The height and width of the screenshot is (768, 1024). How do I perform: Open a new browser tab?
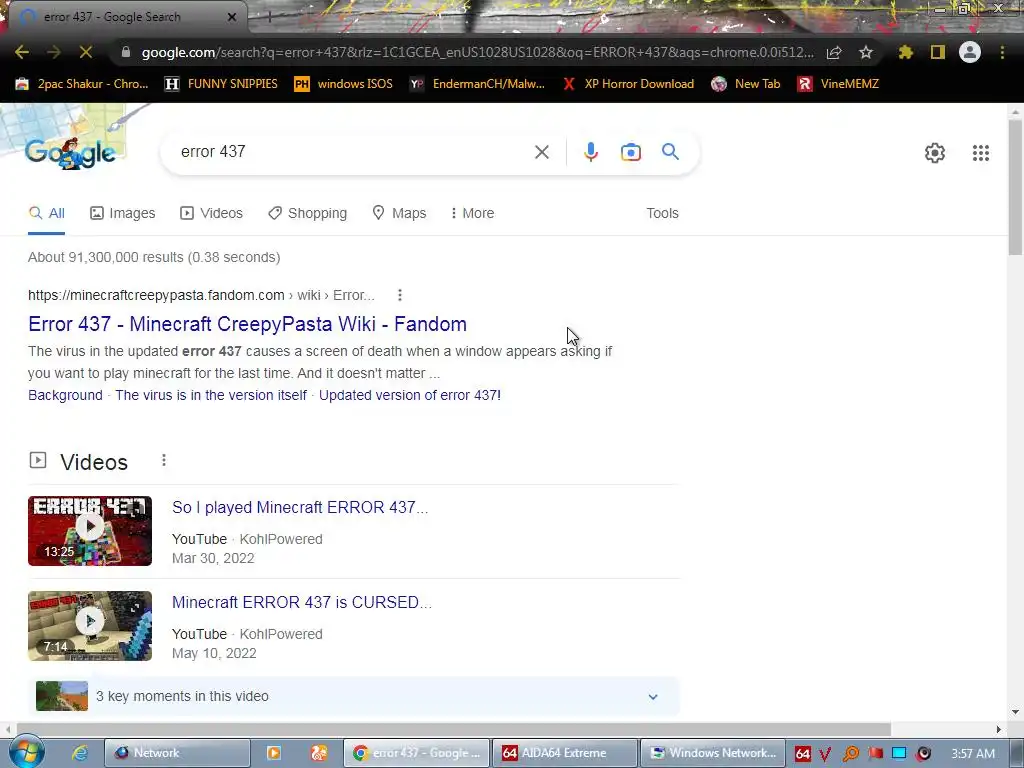pos(269,17)
